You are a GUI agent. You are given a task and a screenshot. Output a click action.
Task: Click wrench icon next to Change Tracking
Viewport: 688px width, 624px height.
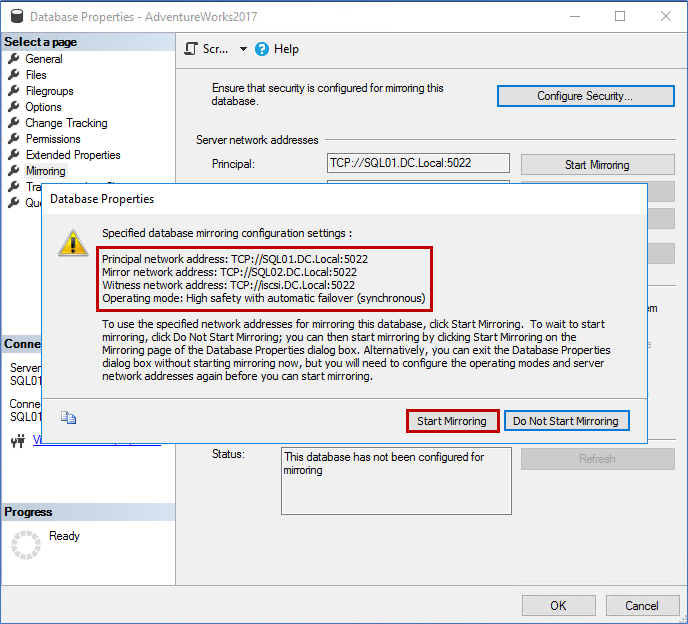14,122
